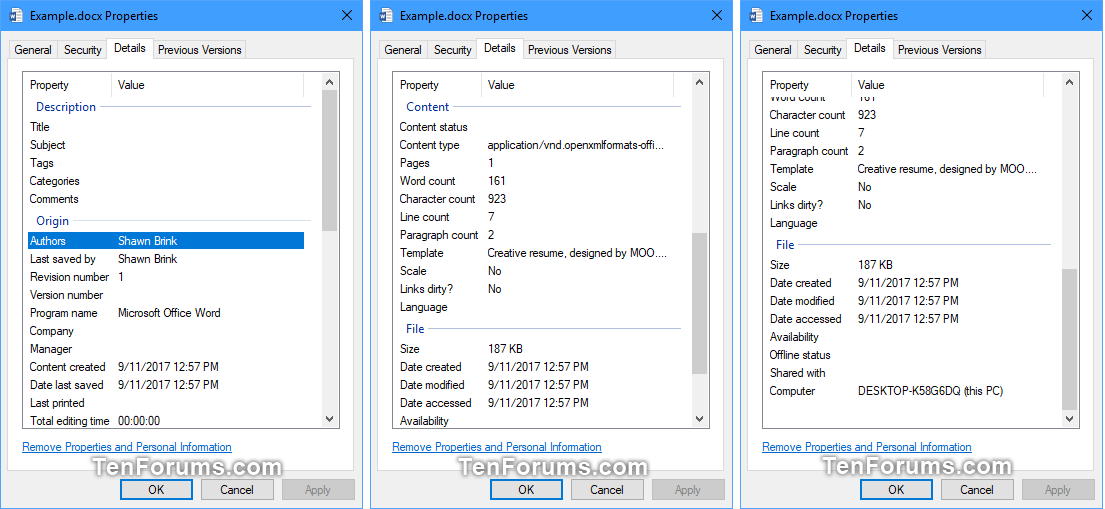Select Details tab in right window
This screenshot has height=509, width=1105.
[x=870, y=48]
